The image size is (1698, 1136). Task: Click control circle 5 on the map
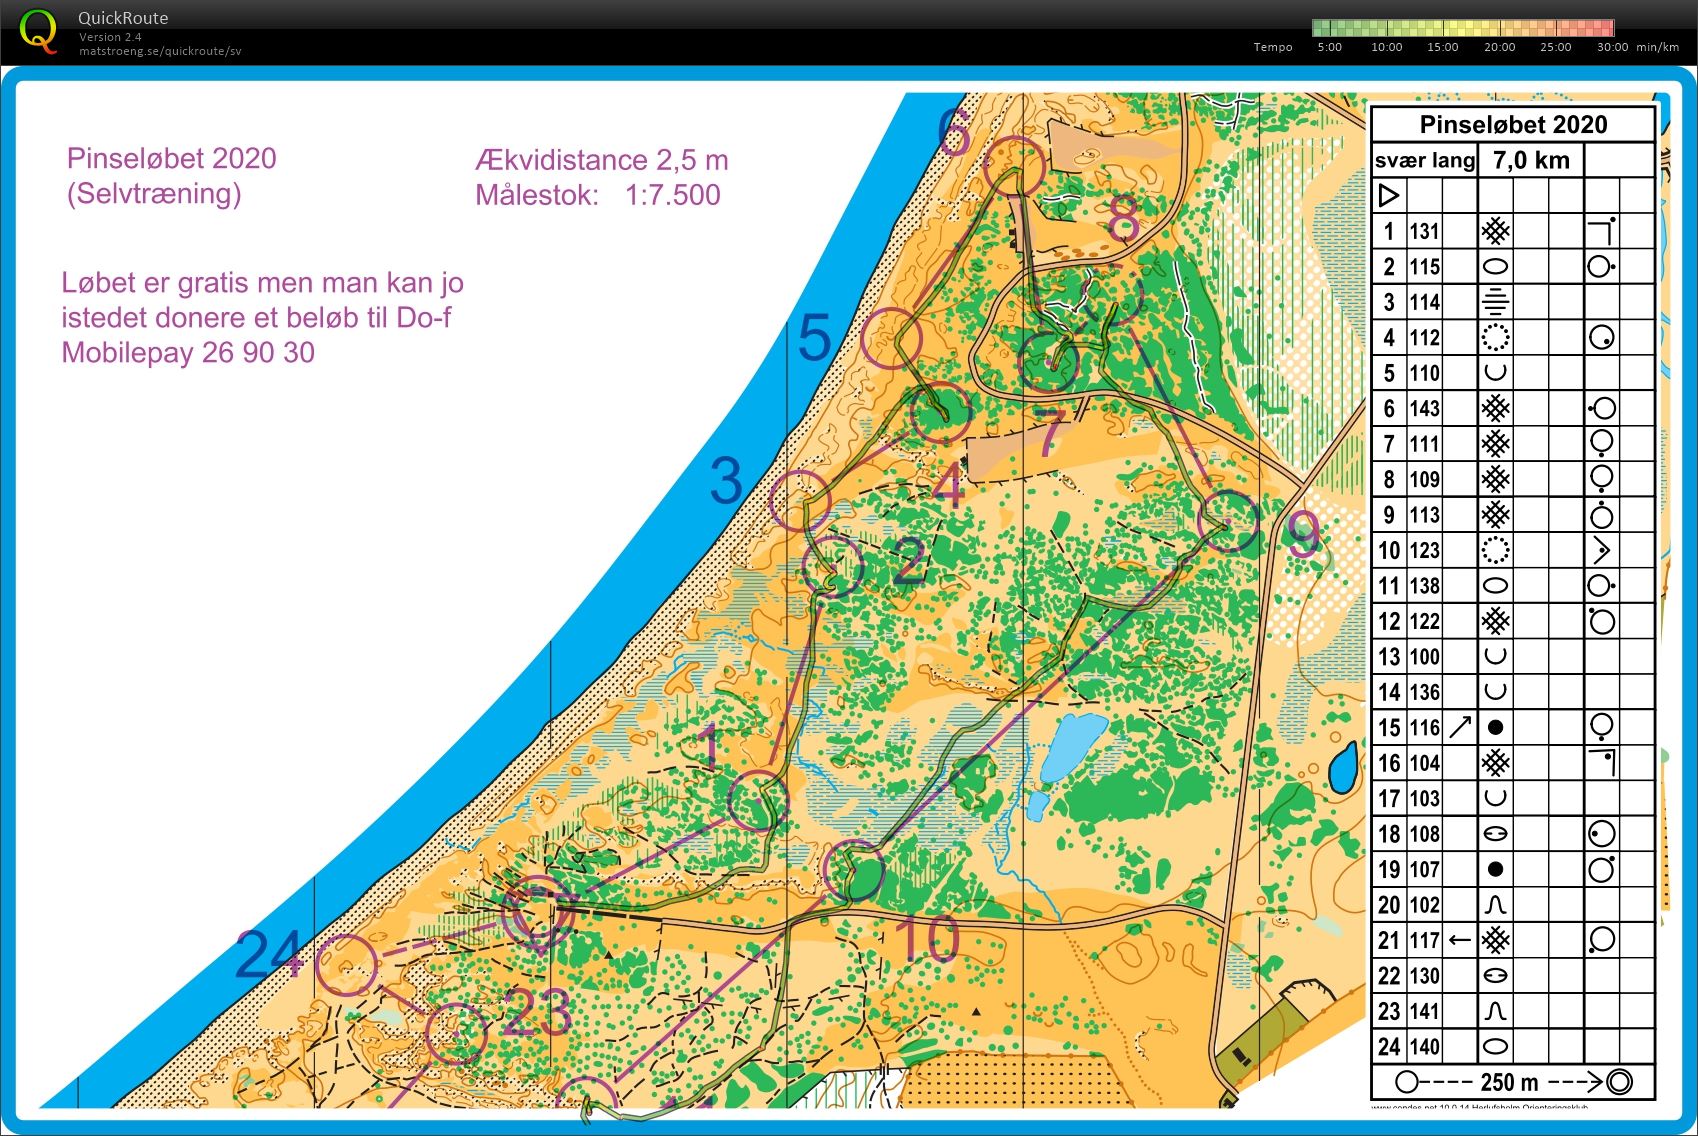(891, 339)
